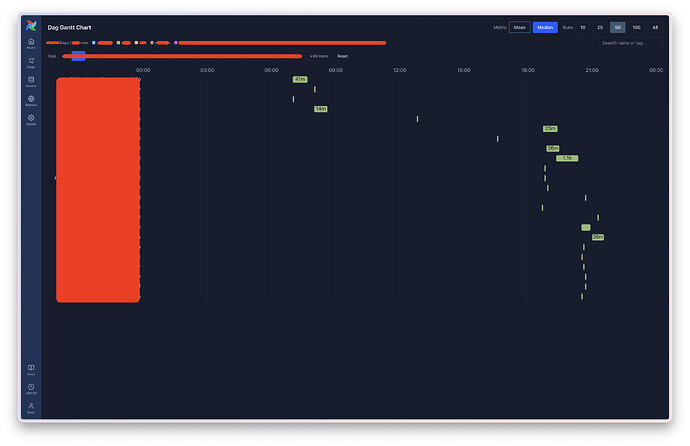Show All runs
This screenshot has width=690, height=446.
(x=655, y=27)
